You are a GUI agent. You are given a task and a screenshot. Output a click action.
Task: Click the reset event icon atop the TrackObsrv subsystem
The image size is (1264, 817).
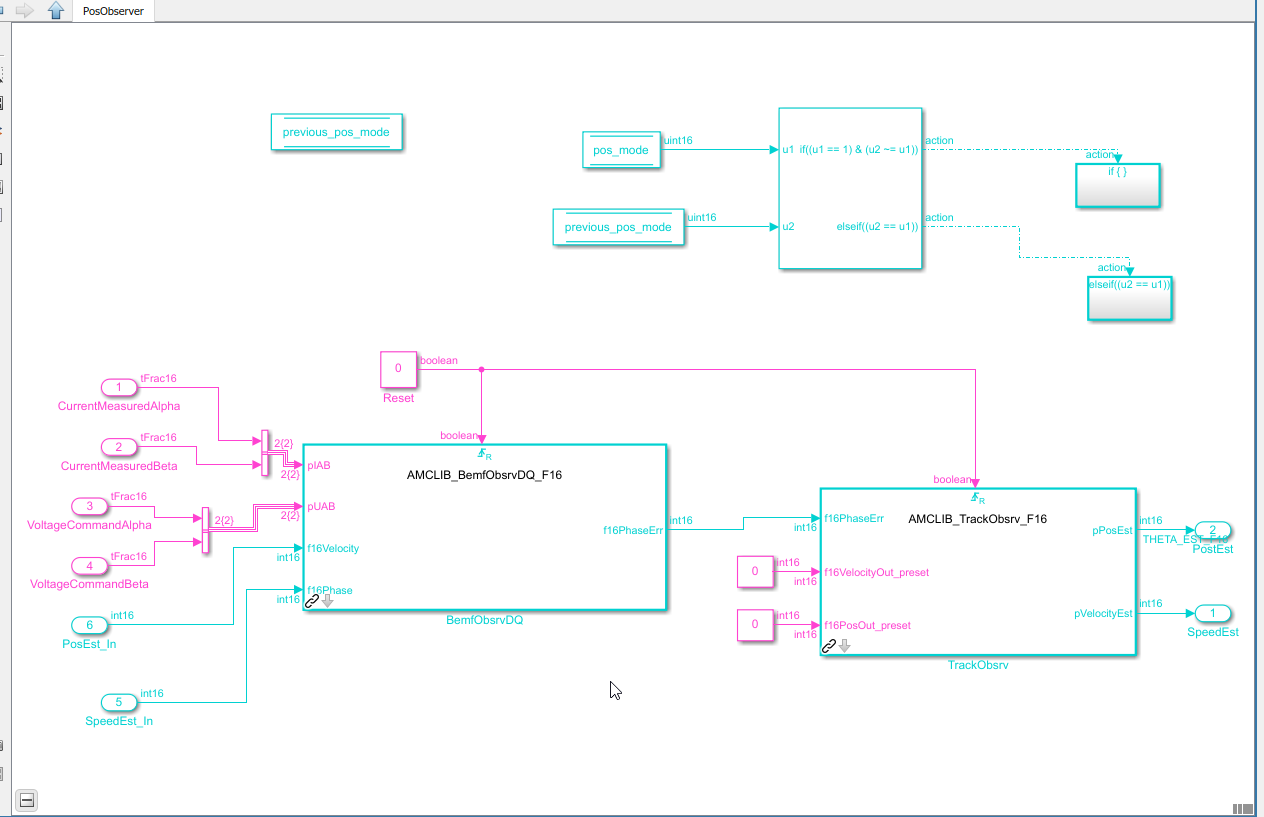tap(975, 496)
